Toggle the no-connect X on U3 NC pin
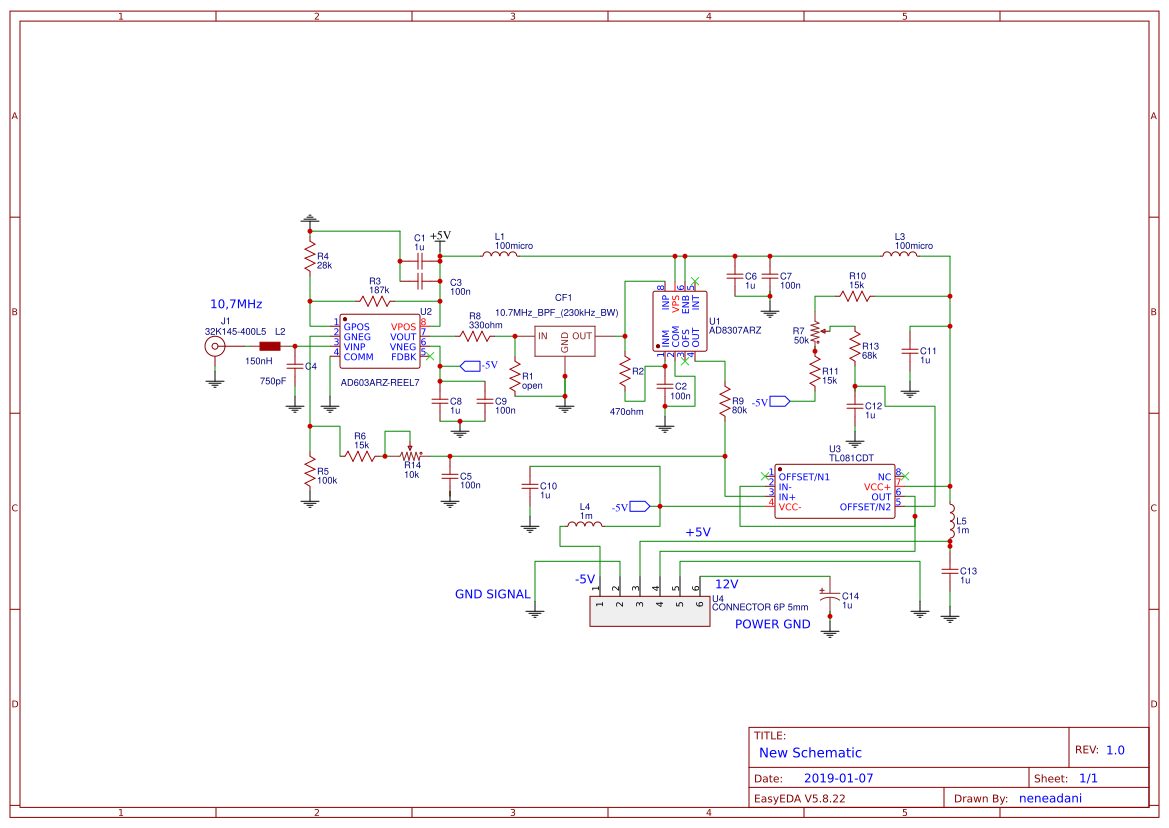Screen dimensions: 1169x828 [x=906, y=476]
